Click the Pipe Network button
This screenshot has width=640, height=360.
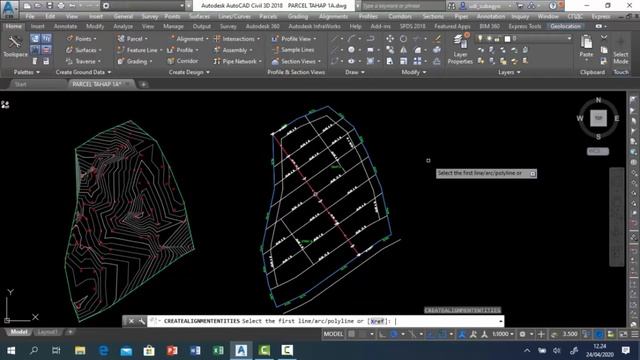click(x=237, y=61)
